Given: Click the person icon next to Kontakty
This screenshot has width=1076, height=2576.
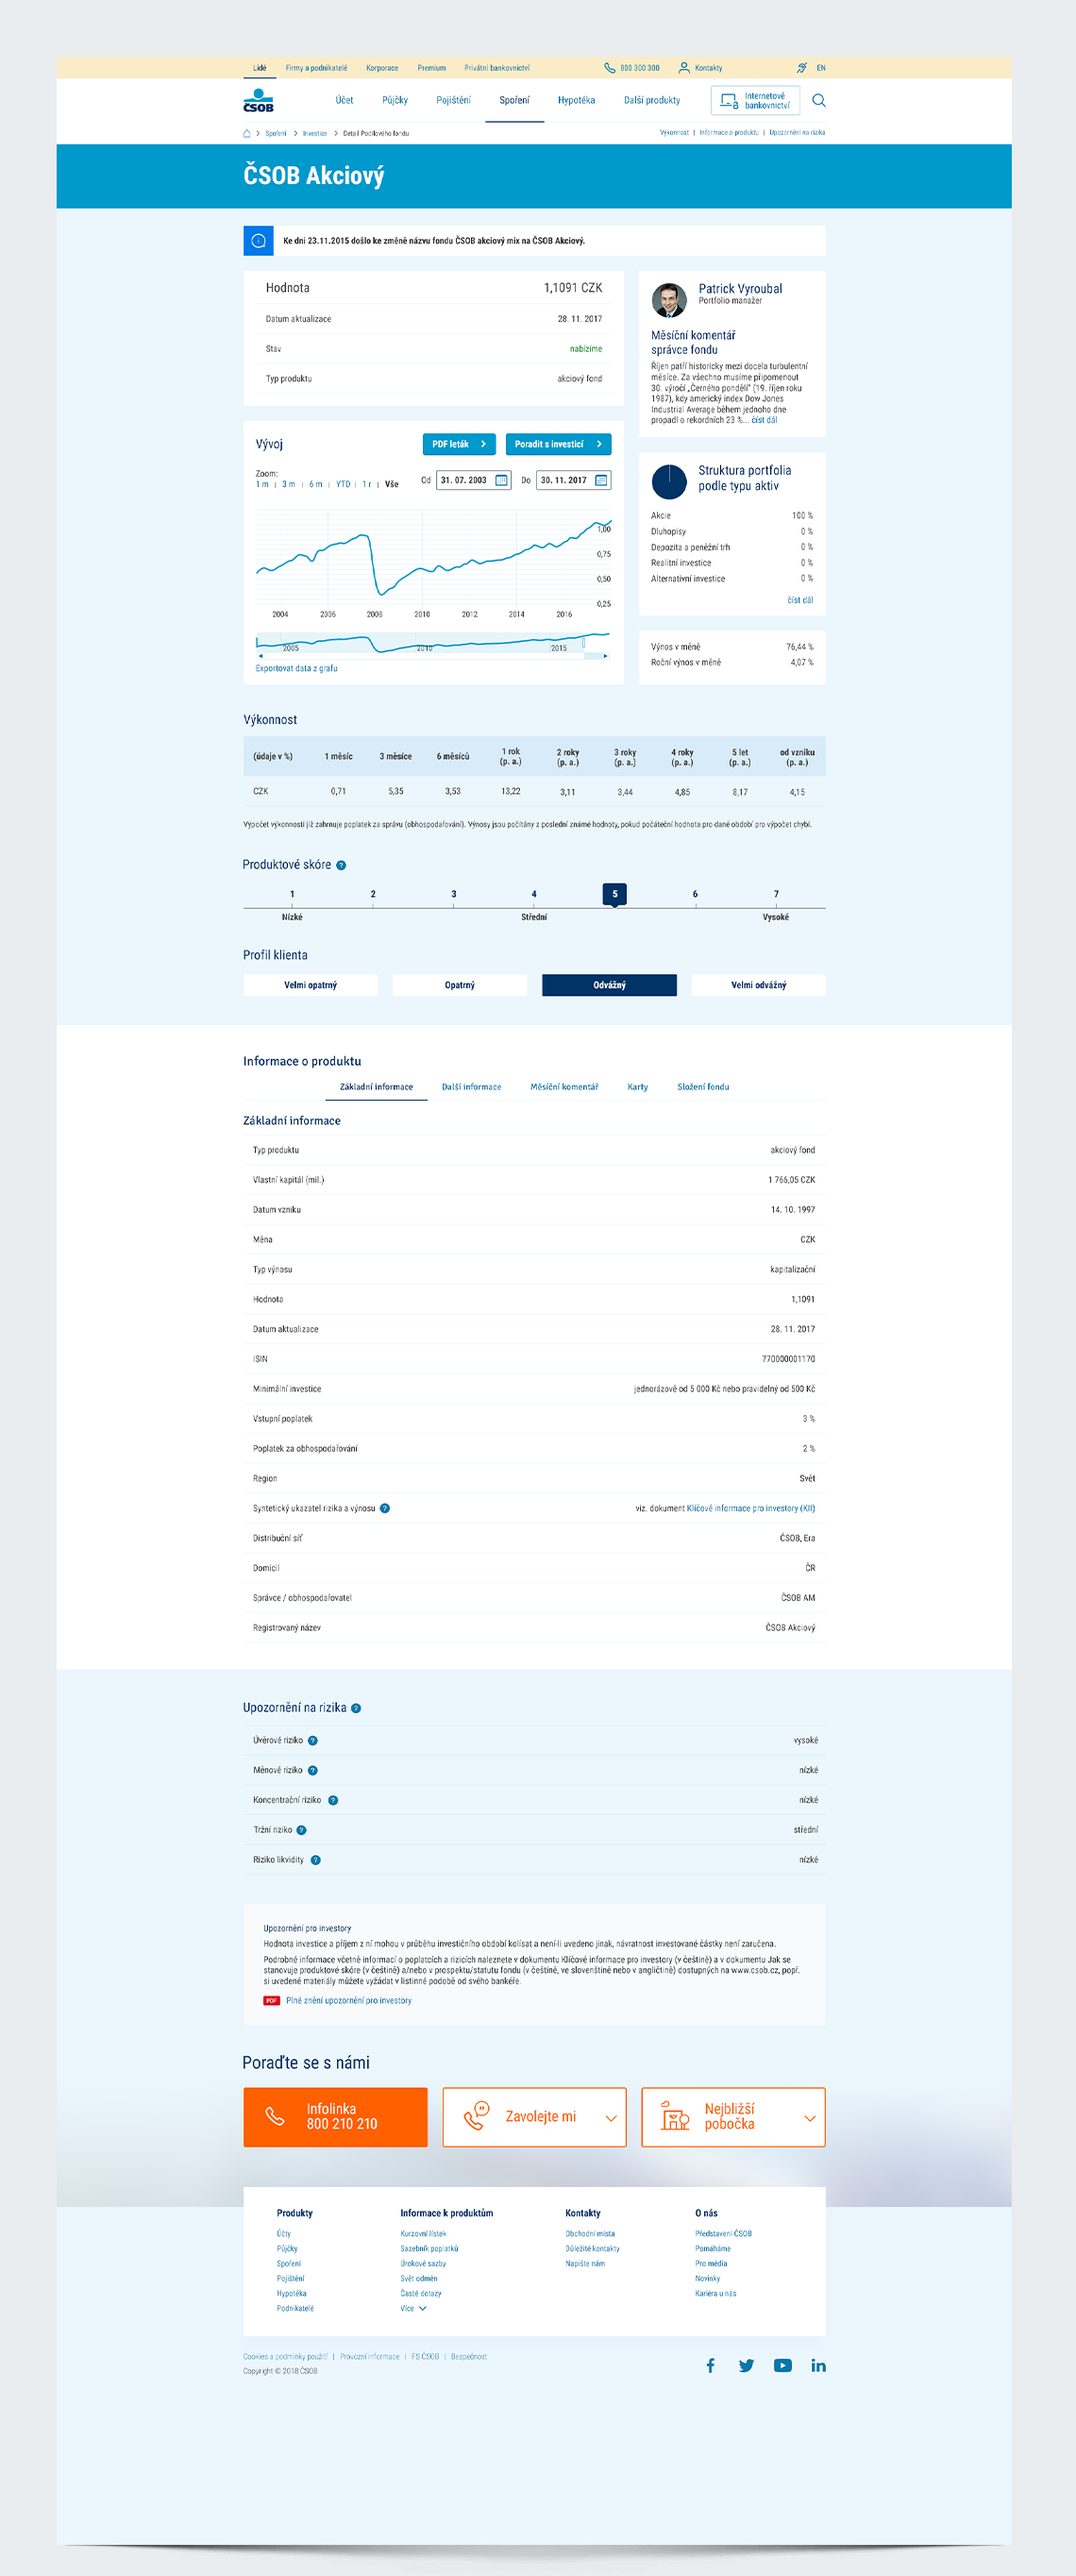Looking at the screenshot, I should click(x=684, y=68).
